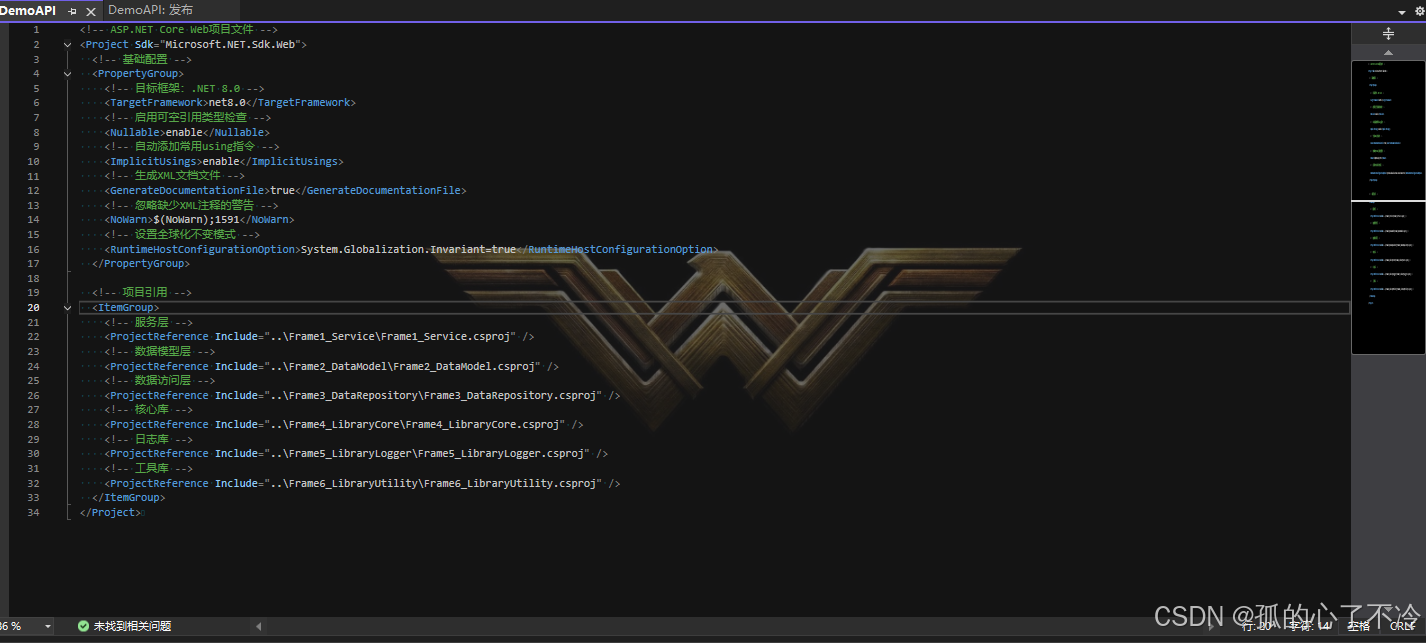Click the green no-issues check icon
The height and width of the screenshot is (643, 1426).
84,626
